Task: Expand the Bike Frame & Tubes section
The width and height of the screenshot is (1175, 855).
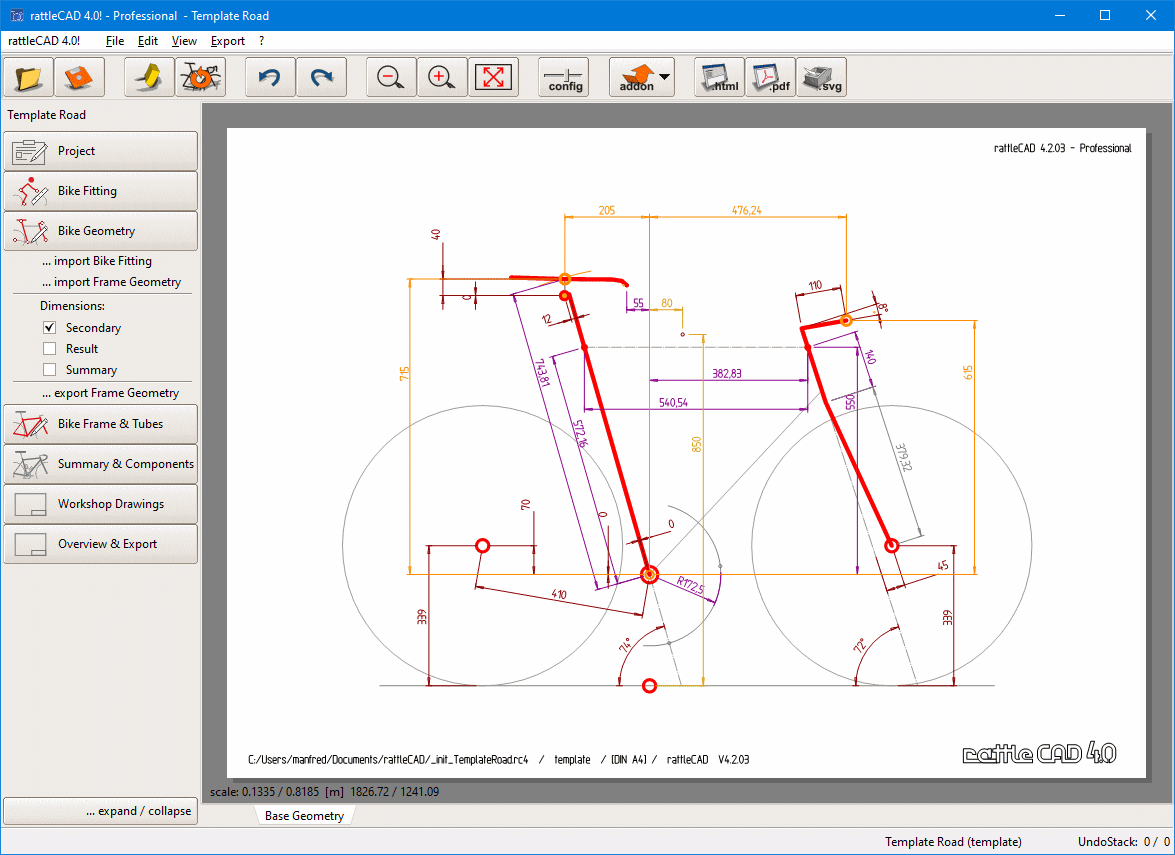Action: tap(100, 424)
